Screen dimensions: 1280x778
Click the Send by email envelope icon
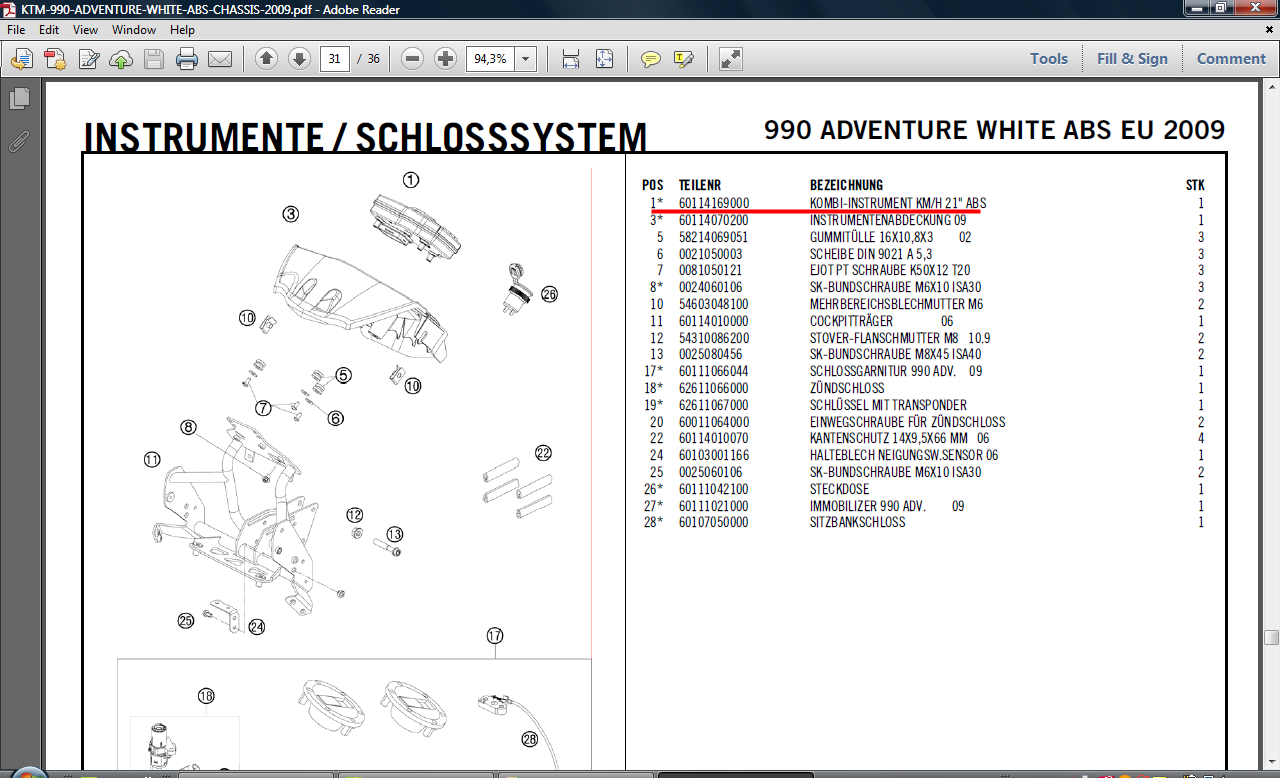click(220, 59)
